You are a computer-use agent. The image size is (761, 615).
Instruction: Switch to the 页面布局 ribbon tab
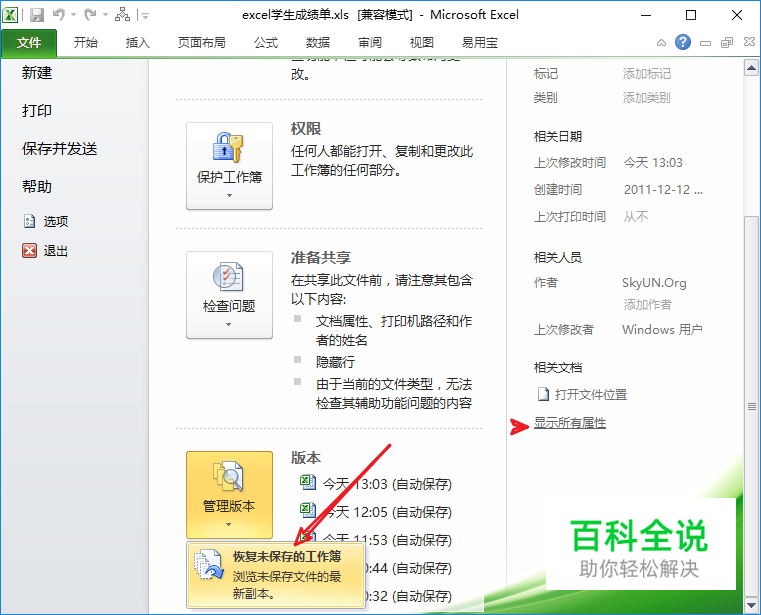(x=201, y=43)
